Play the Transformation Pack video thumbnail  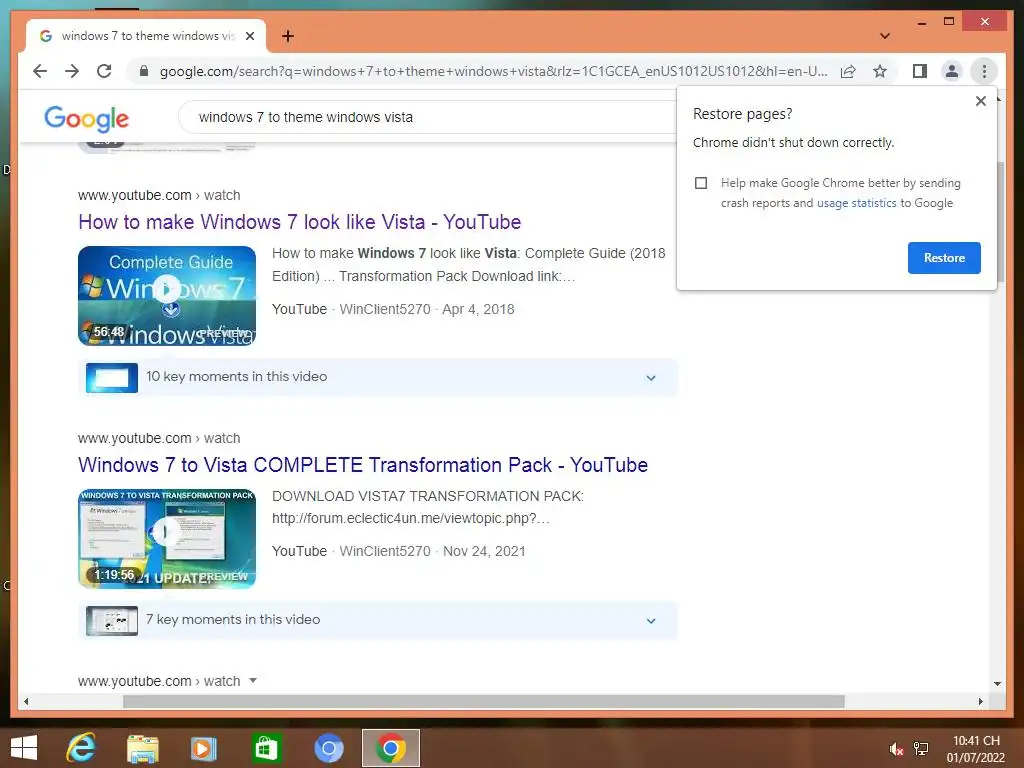click(x=167, y=539)
